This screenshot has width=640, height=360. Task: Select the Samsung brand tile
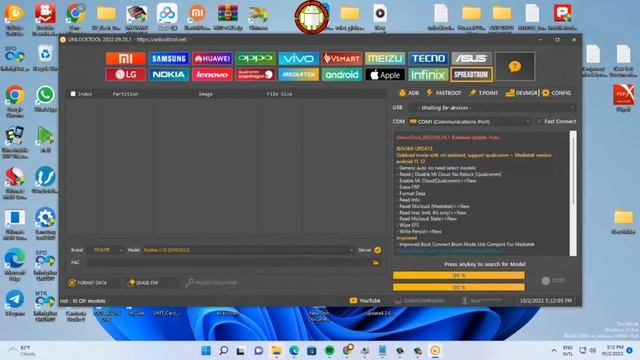169,58
